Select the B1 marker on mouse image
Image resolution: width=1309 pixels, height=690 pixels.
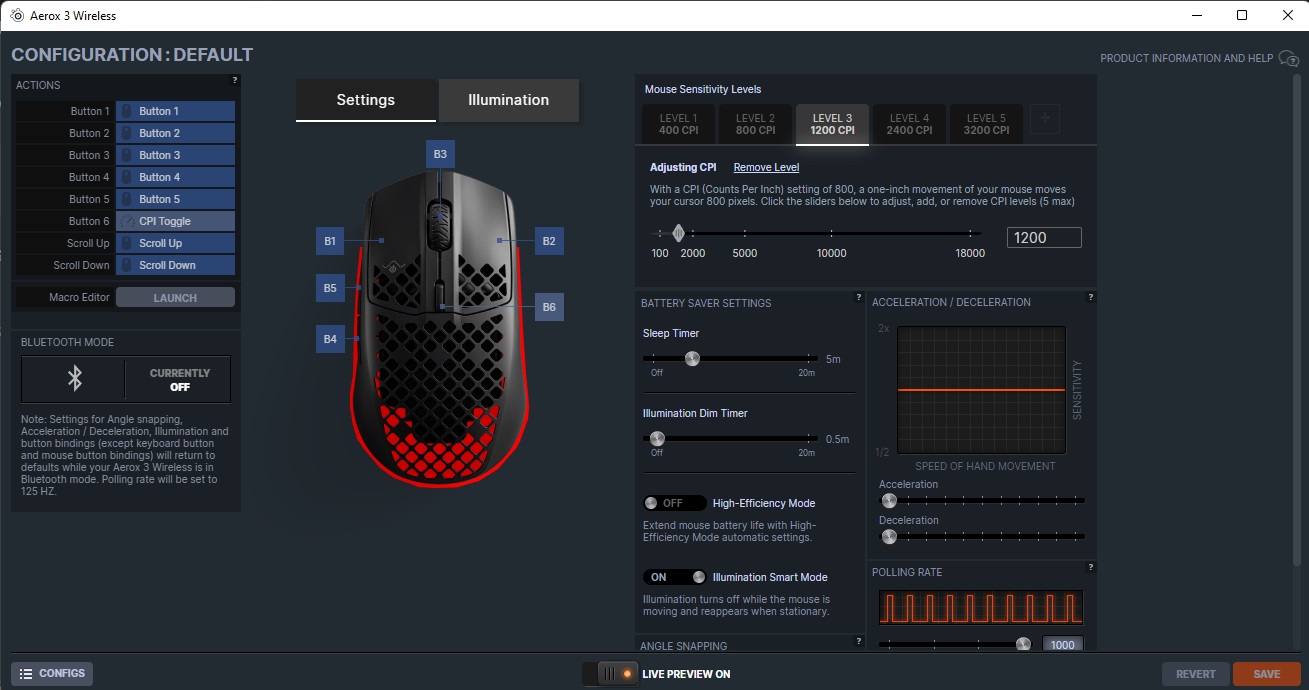(330, 241)
